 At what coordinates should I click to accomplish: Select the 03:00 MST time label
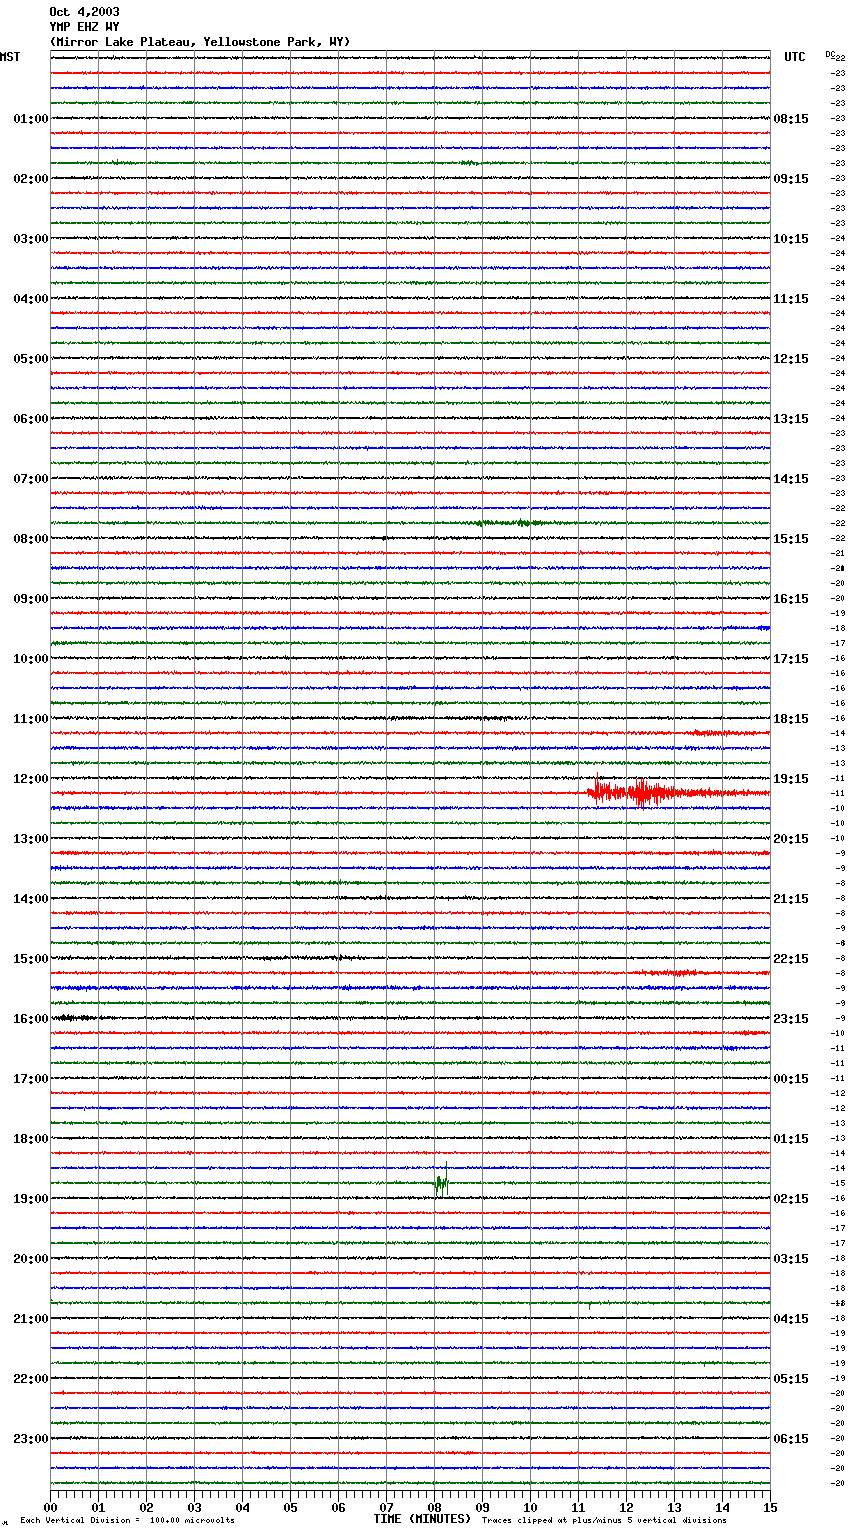click(31, 239)
